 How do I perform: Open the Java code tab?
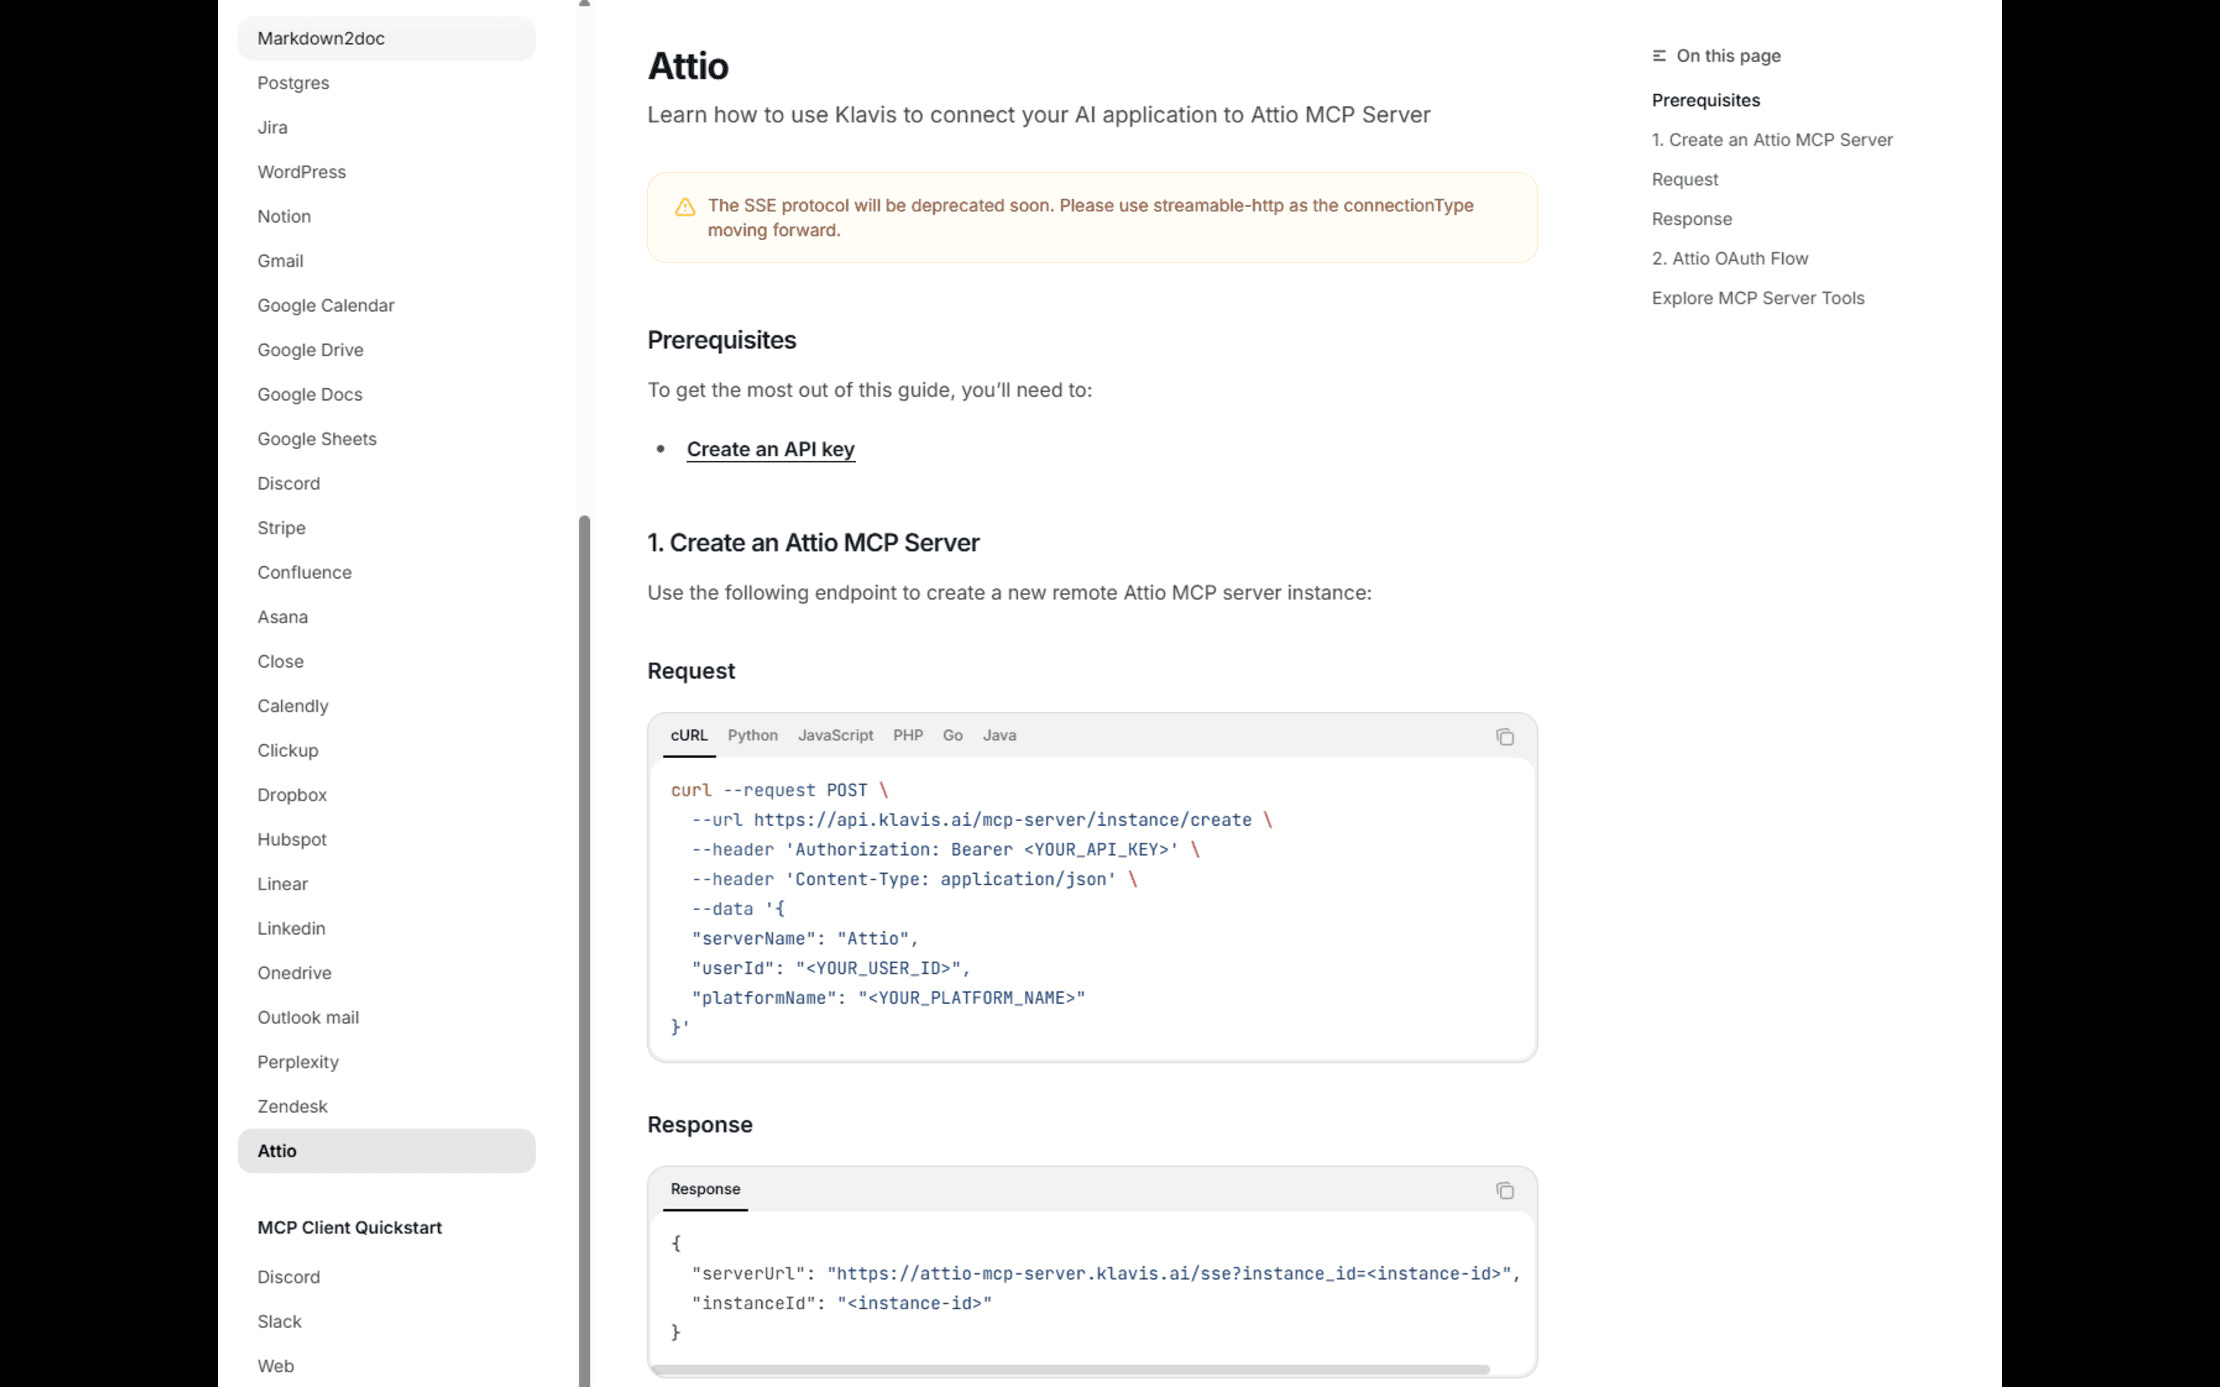point(999,735)
